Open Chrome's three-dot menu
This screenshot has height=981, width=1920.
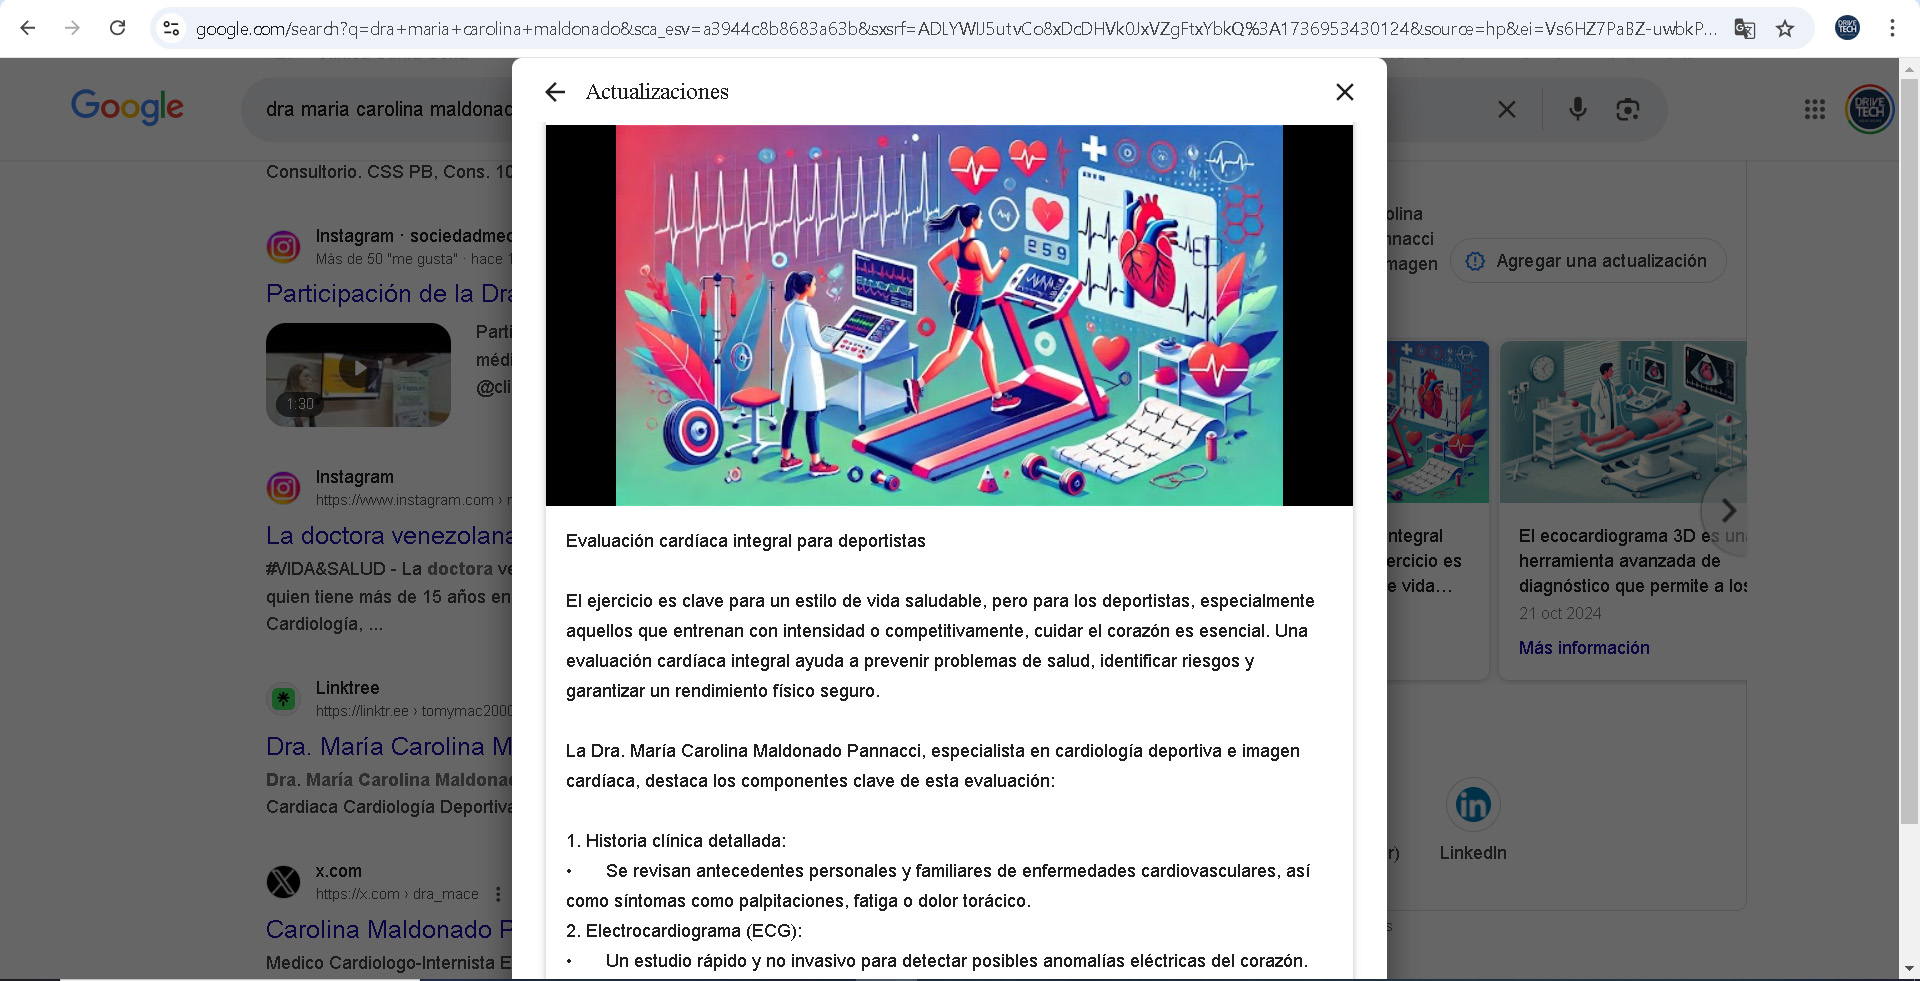pos(1891,28)
